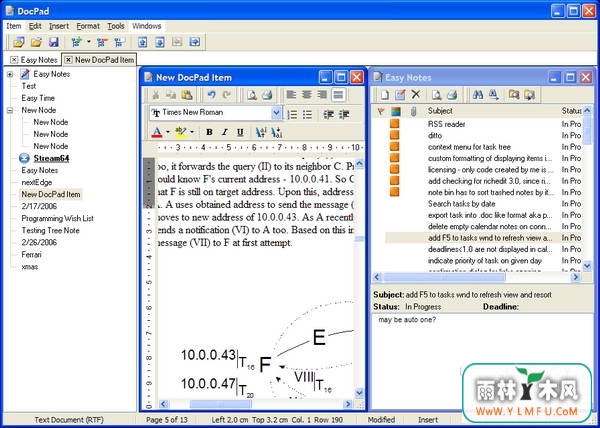Click the increase font size icon

point(261,132)
